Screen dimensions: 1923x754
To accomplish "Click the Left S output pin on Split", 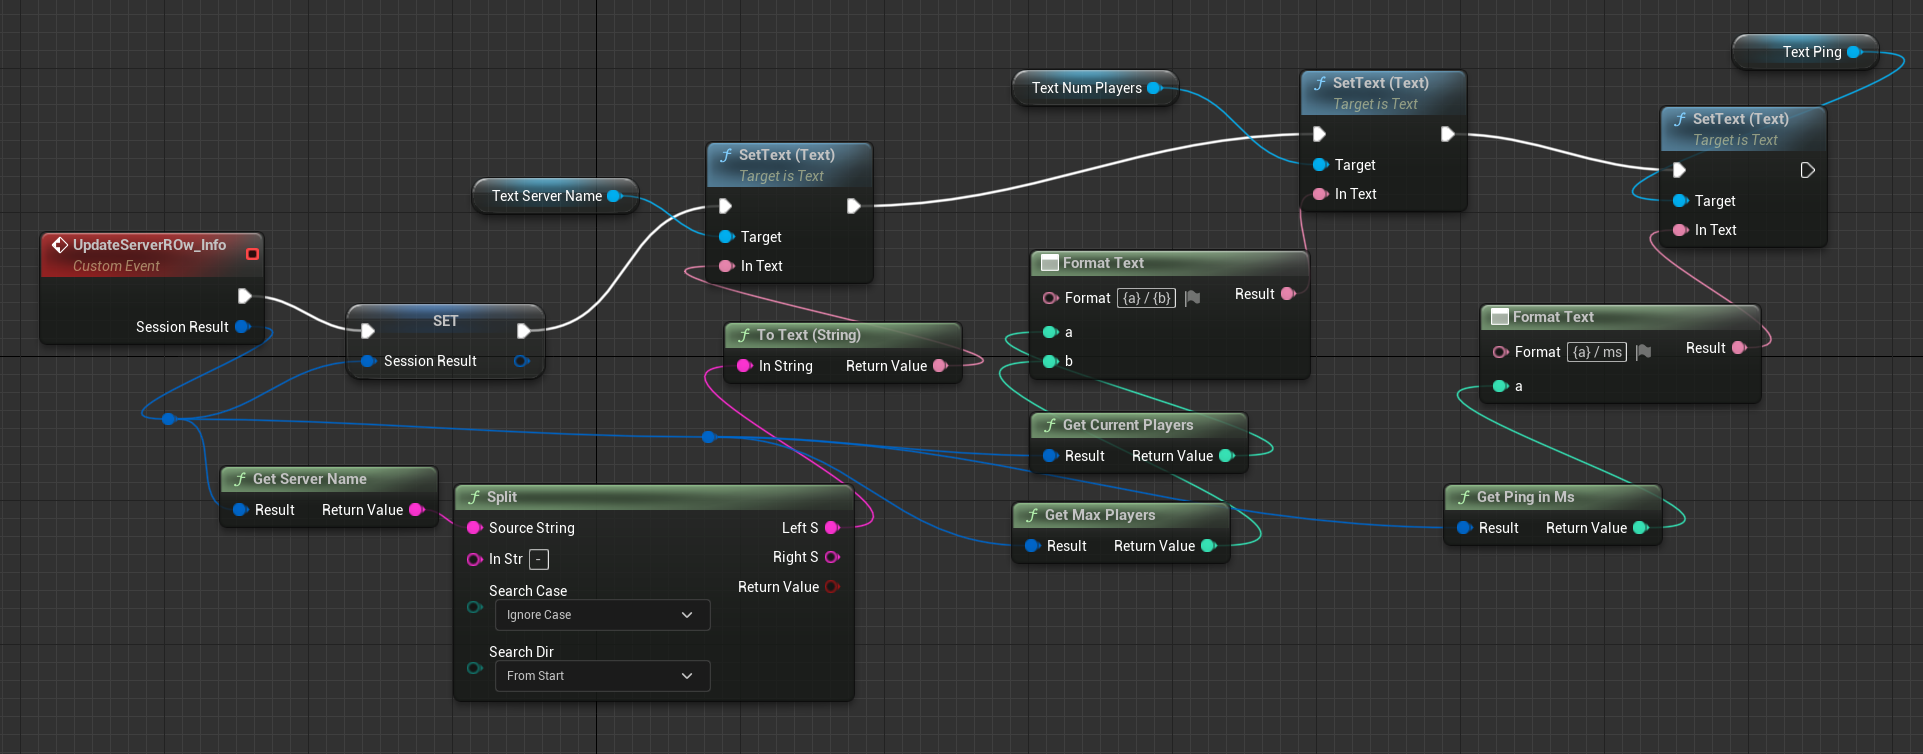I will click(x=832, y=528).
